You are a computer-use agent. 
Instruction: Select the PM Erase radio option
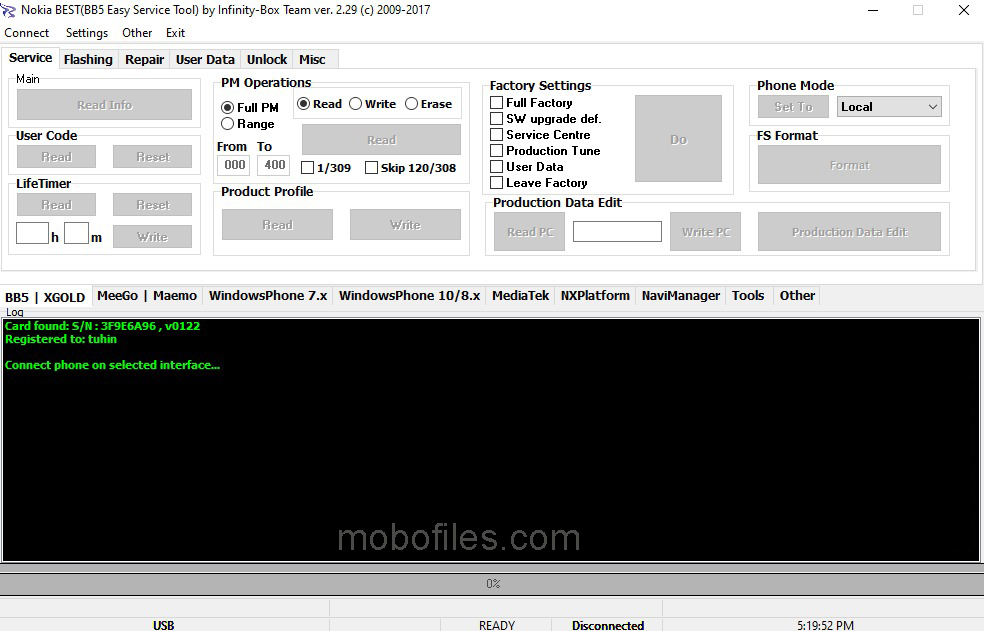[429, 104]
